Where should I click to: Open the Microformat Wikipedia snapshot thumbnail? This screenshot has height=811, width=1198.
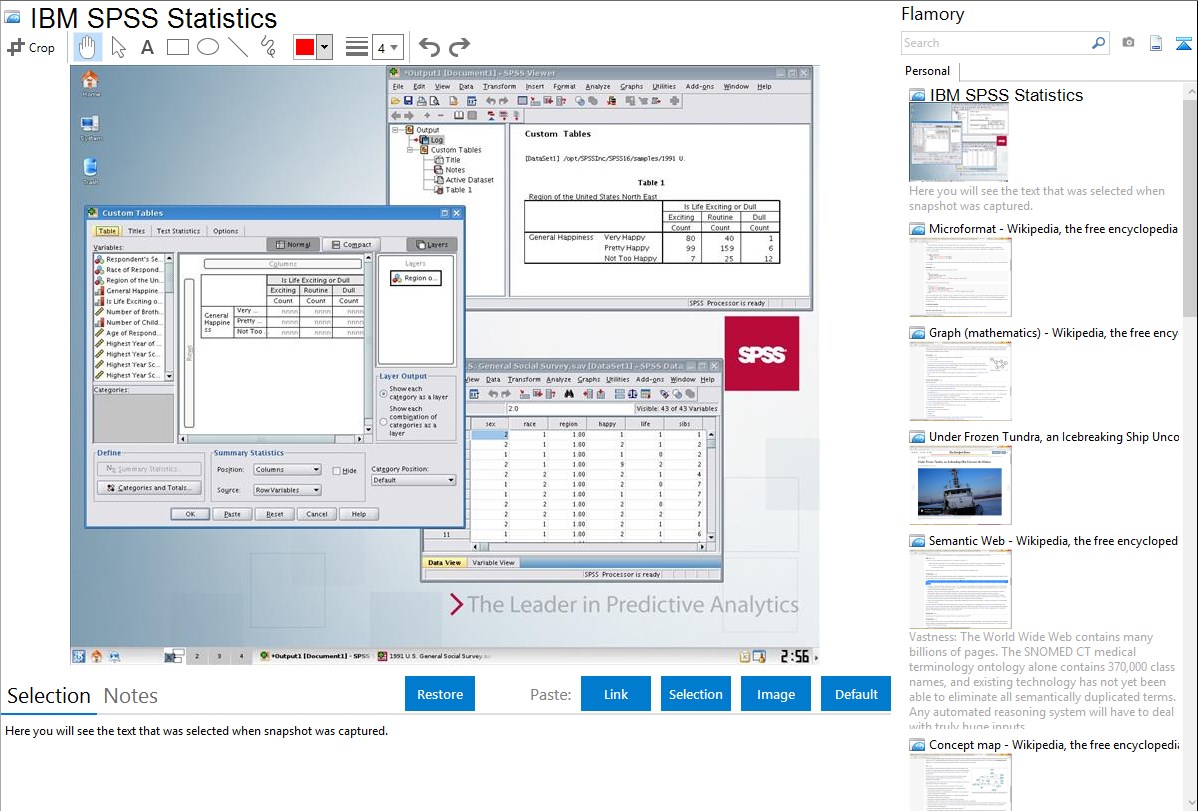[960, 277]
